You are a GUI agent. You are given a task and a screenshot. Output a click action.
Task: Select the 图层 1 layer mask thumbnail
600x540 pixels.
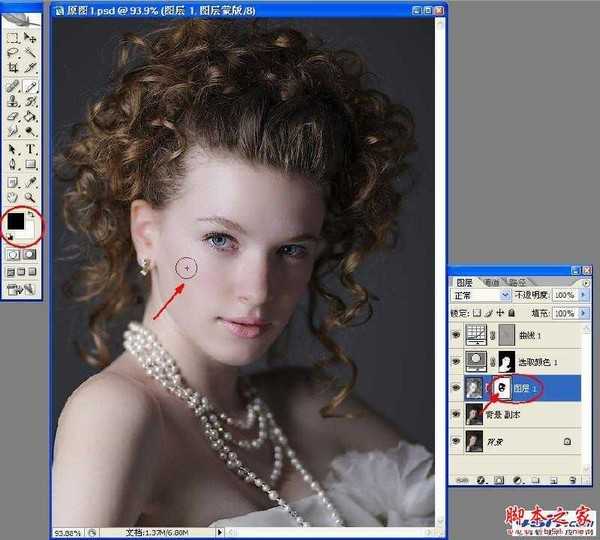[501, 388]
